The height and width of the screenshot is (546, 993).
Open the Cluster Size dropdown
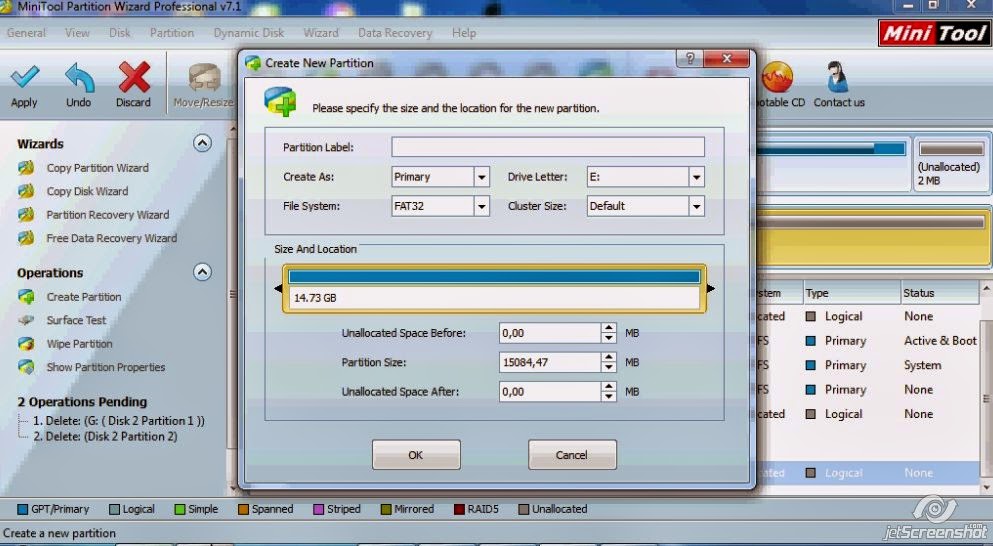click(x=697, y=206)
